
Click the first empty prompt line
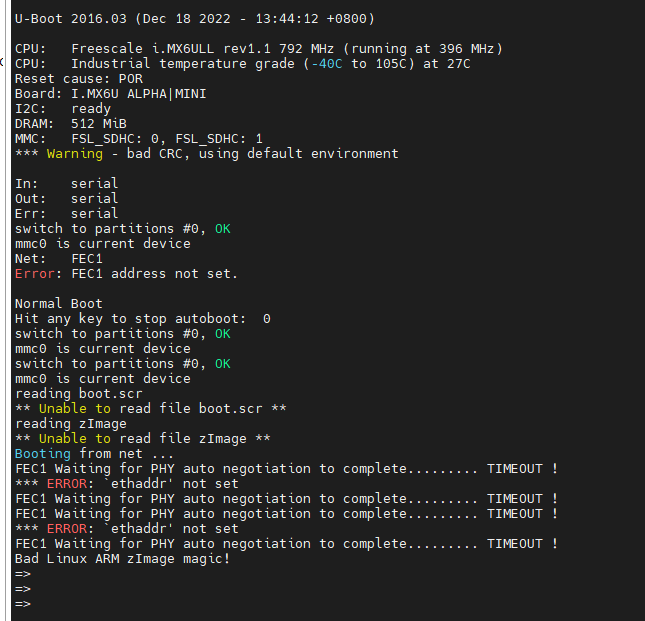[23, 574]
